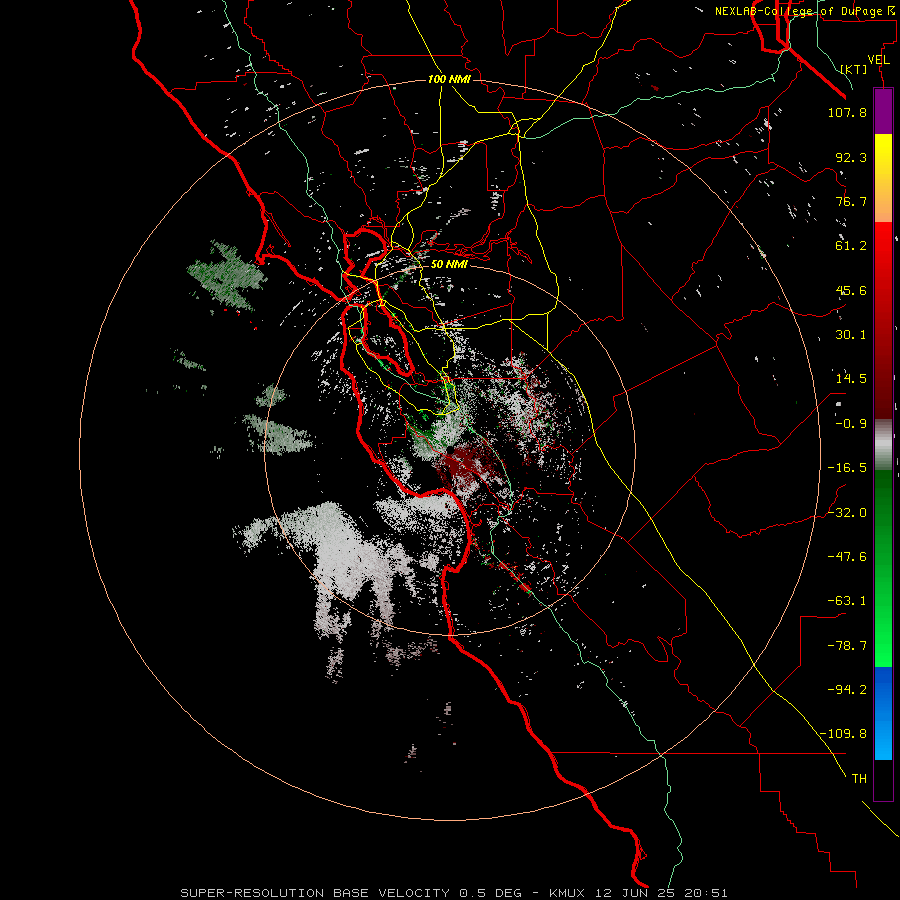Click the 61.2 legend value
This screenshot has width=900, height=900.
pyautogui.click(x=851, y=246)
